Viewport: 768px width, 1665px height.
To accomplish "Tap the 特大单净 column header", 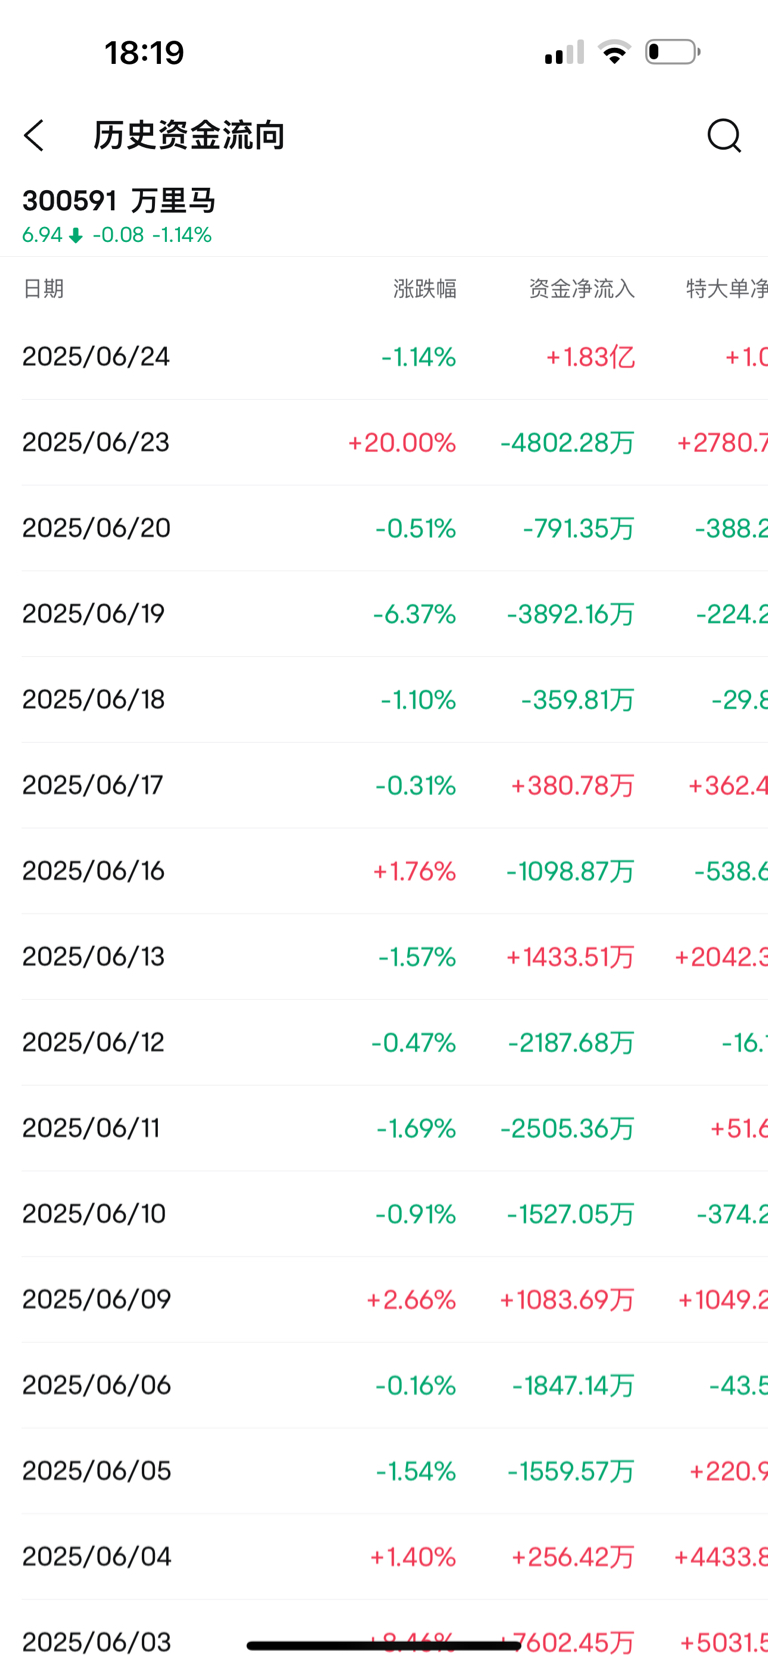I will pos(727,289).
